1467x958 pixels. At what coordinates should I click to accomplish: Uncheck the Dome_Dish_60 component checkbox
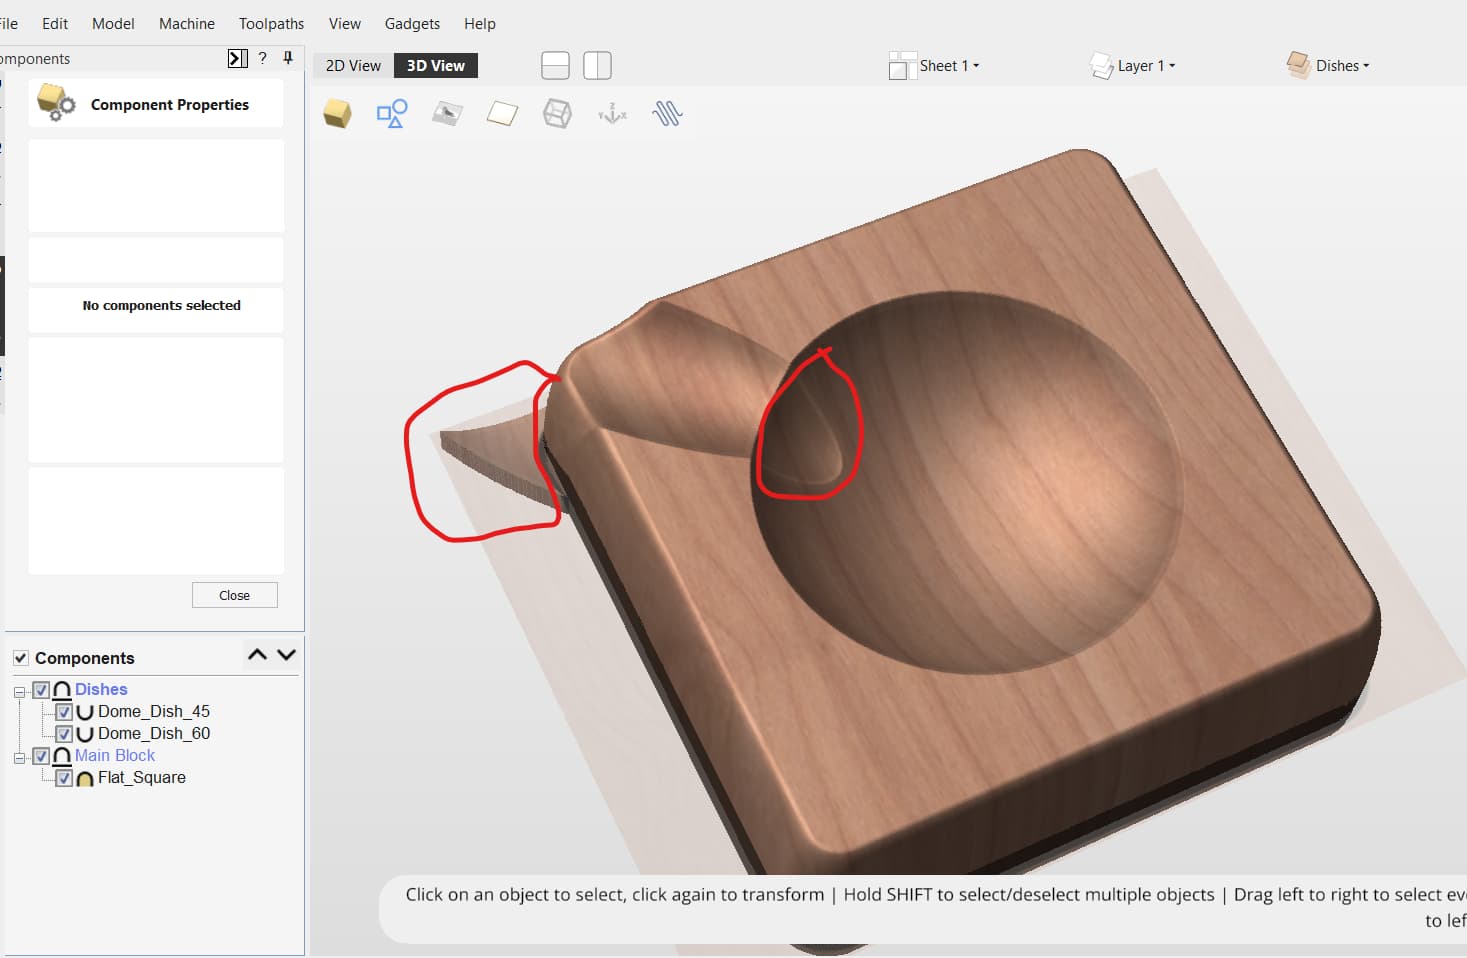(64, 734)
